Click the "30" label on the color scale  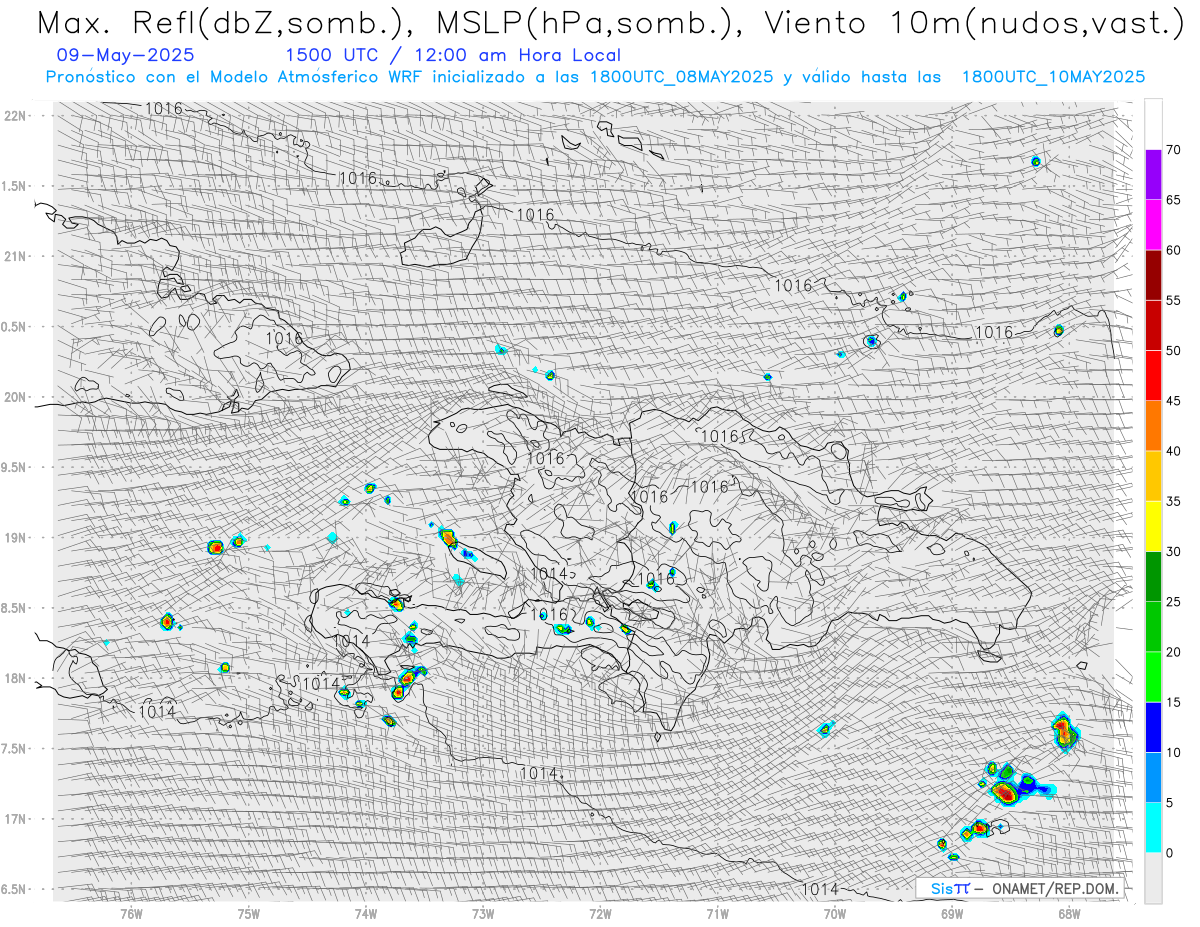click(x=1173, y=551)
